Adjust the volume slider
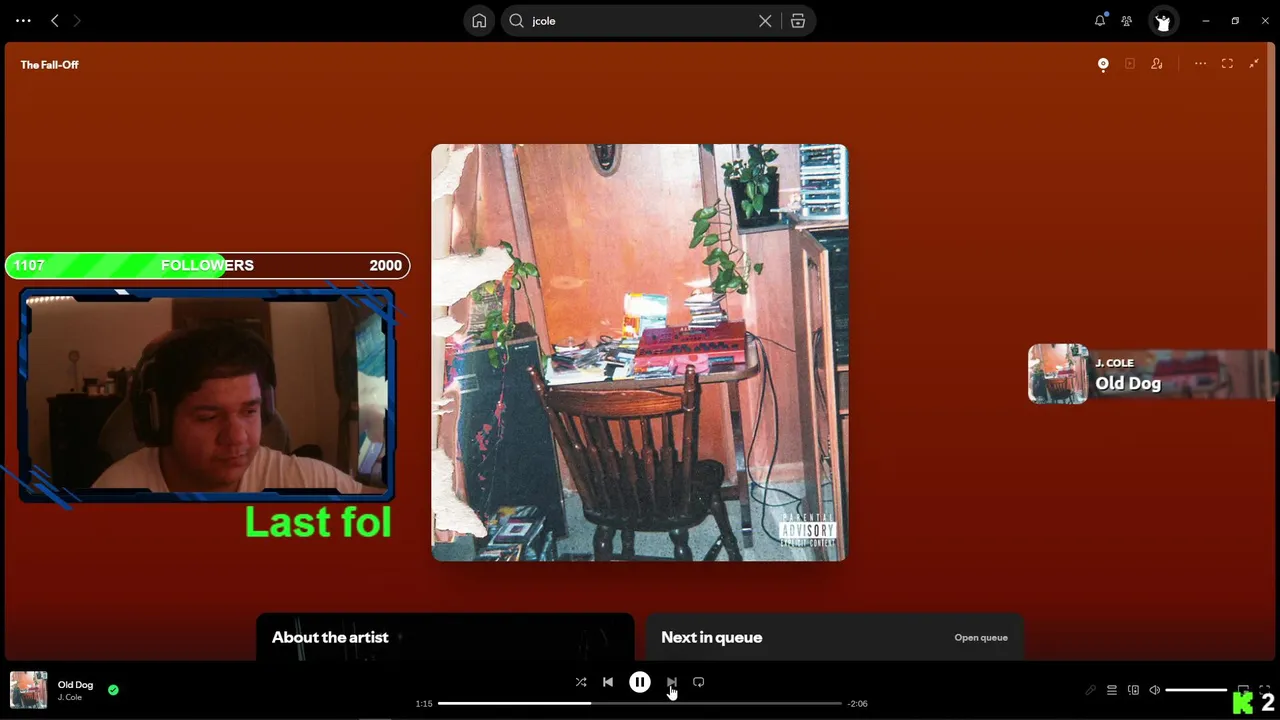Screen dimensions: 1280x720 1196,690
